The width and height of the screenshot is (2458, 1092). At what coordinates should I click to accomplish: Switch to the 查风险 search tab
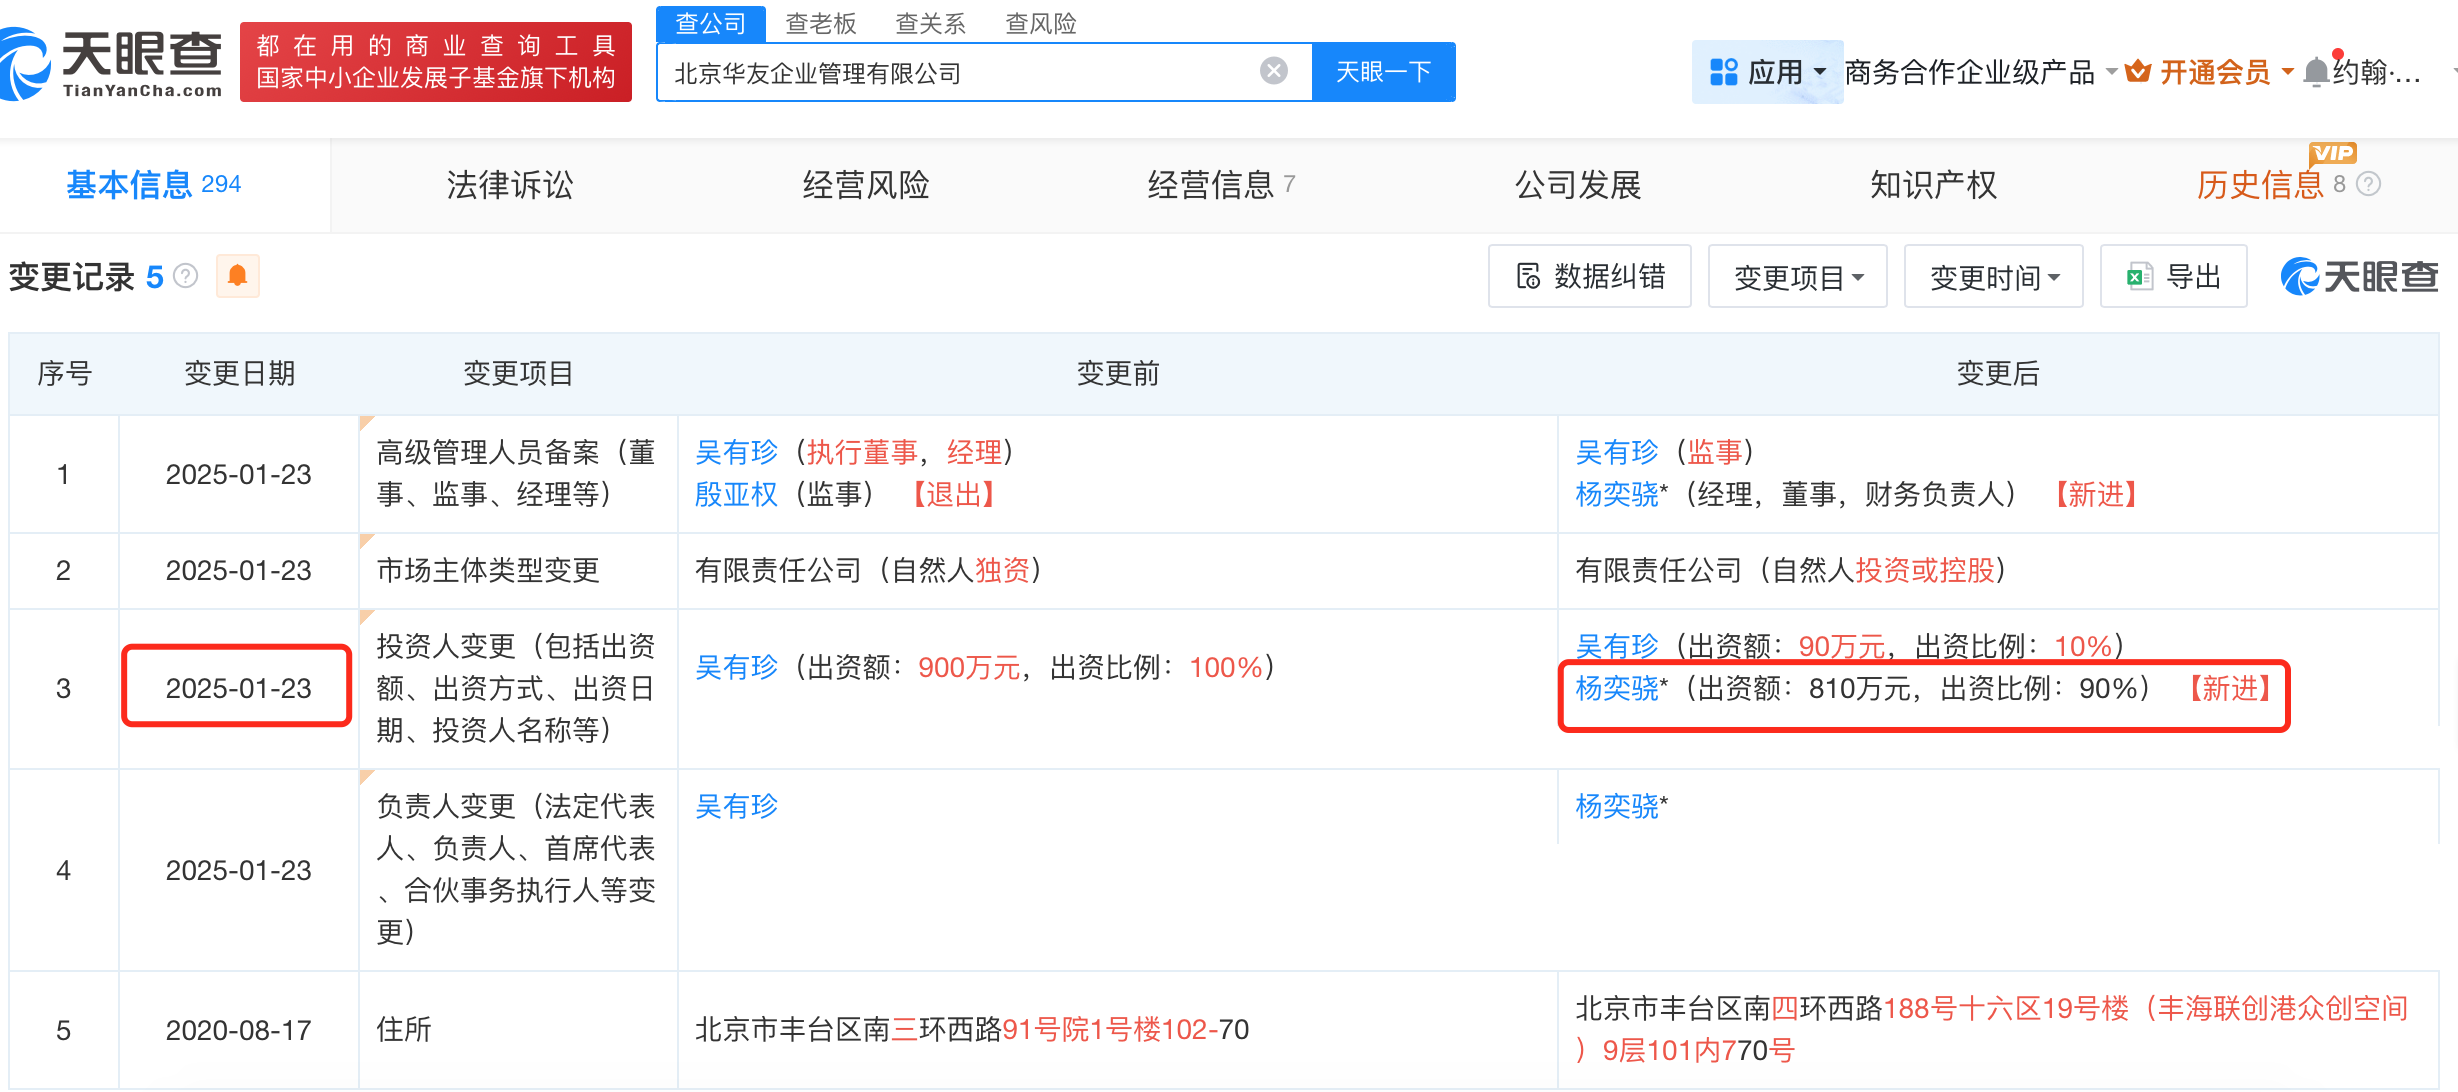click(x=1040, y=23)
